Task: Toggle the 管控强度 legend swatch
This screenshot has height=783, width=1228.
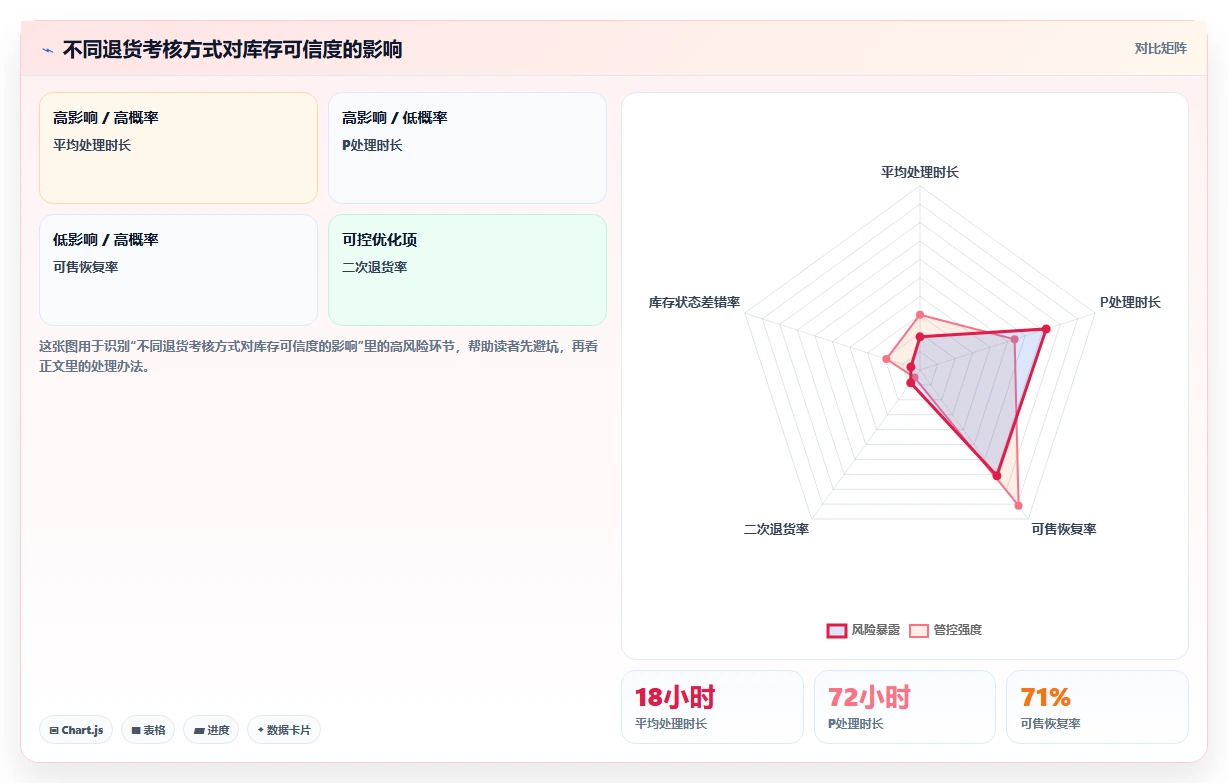Action: 919,630
